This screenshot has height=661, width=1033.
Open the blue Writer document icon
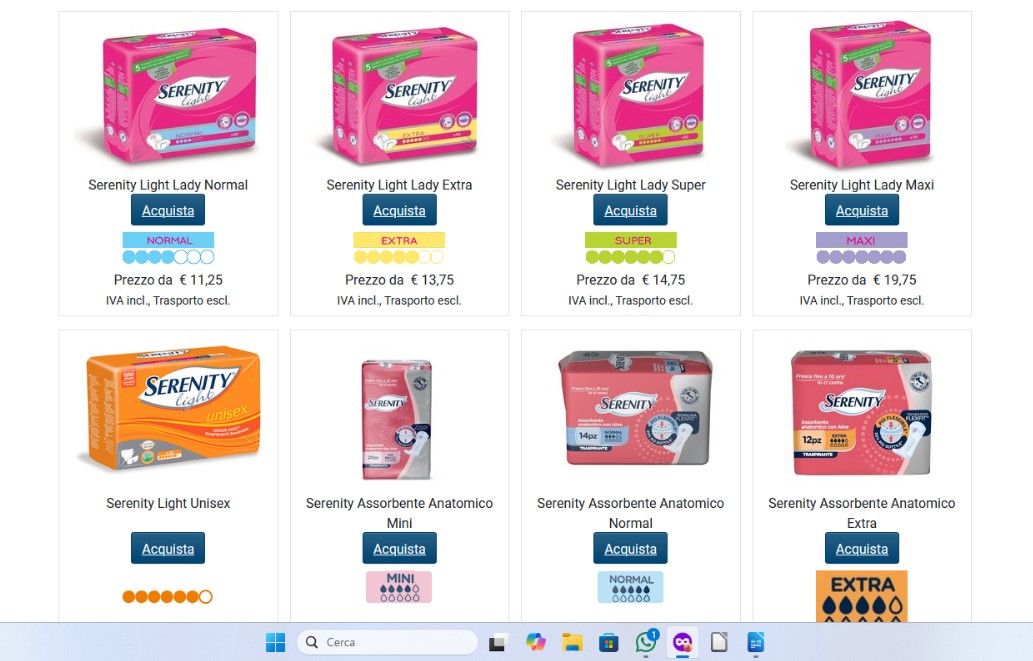pyautogui.click(x=756, y=642)
